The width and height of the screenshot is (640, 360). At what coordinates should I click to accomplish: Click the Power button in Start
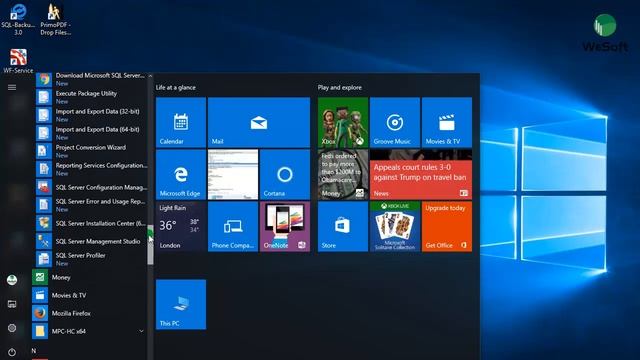(x=12, y=352)
